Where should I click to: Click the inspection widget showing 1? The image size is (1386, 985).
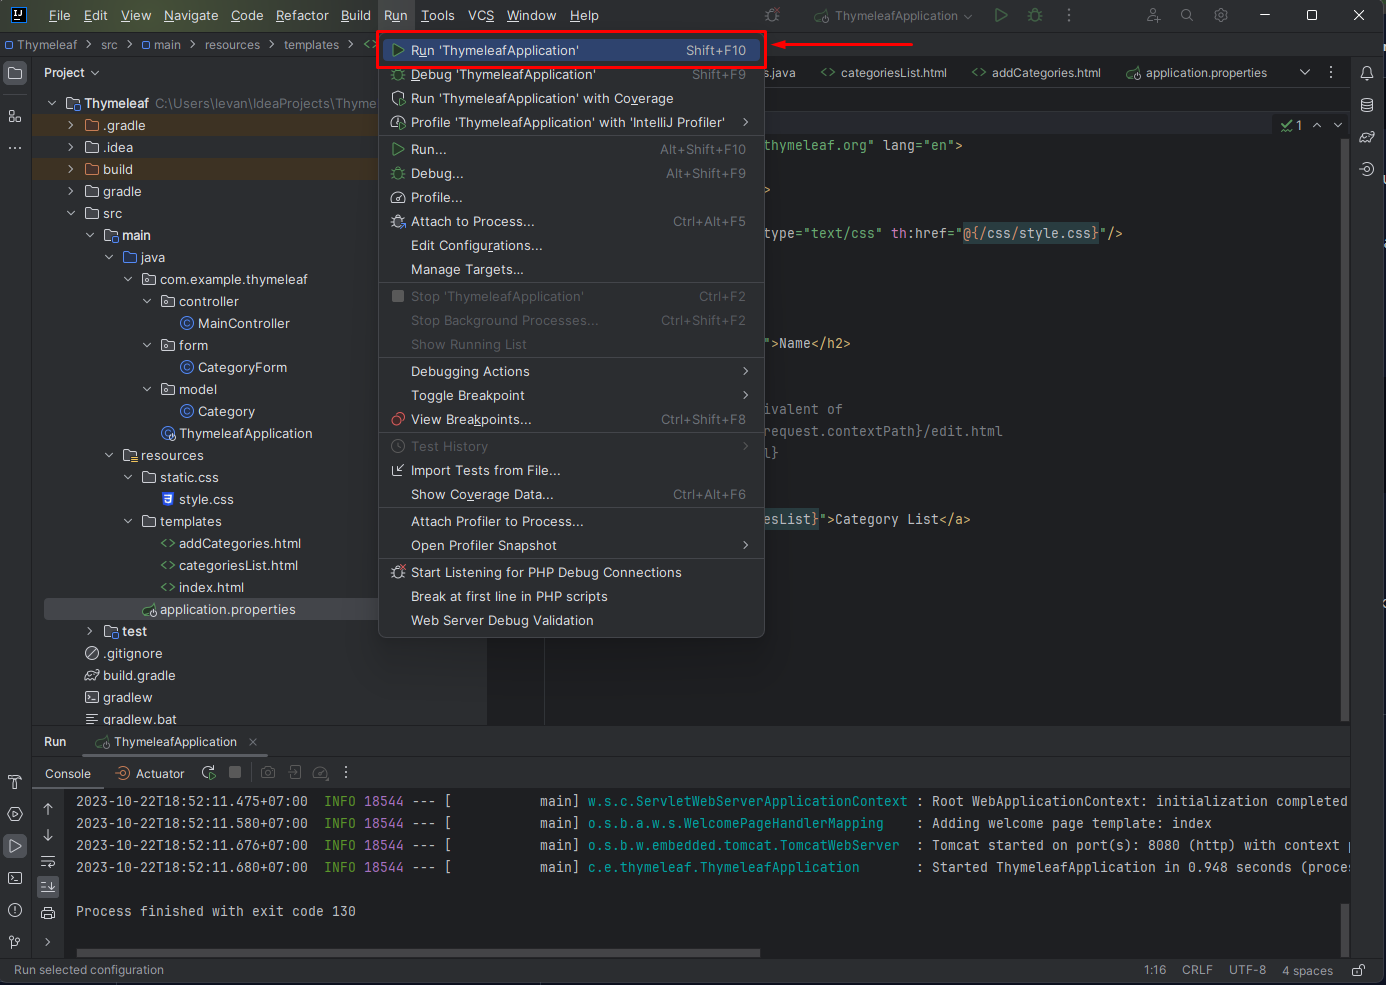[1291, 125]
